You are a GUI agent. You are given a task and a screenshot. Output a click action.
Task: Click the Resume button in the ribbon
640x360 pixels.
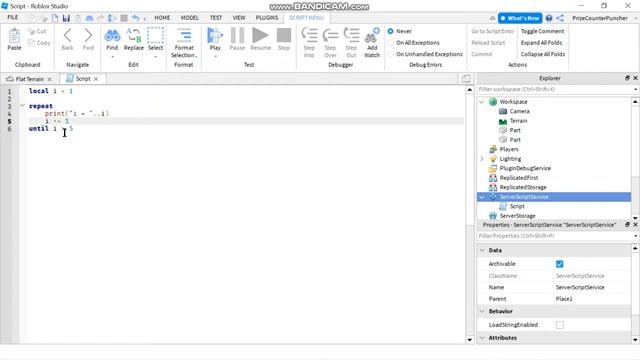[260, 36]
